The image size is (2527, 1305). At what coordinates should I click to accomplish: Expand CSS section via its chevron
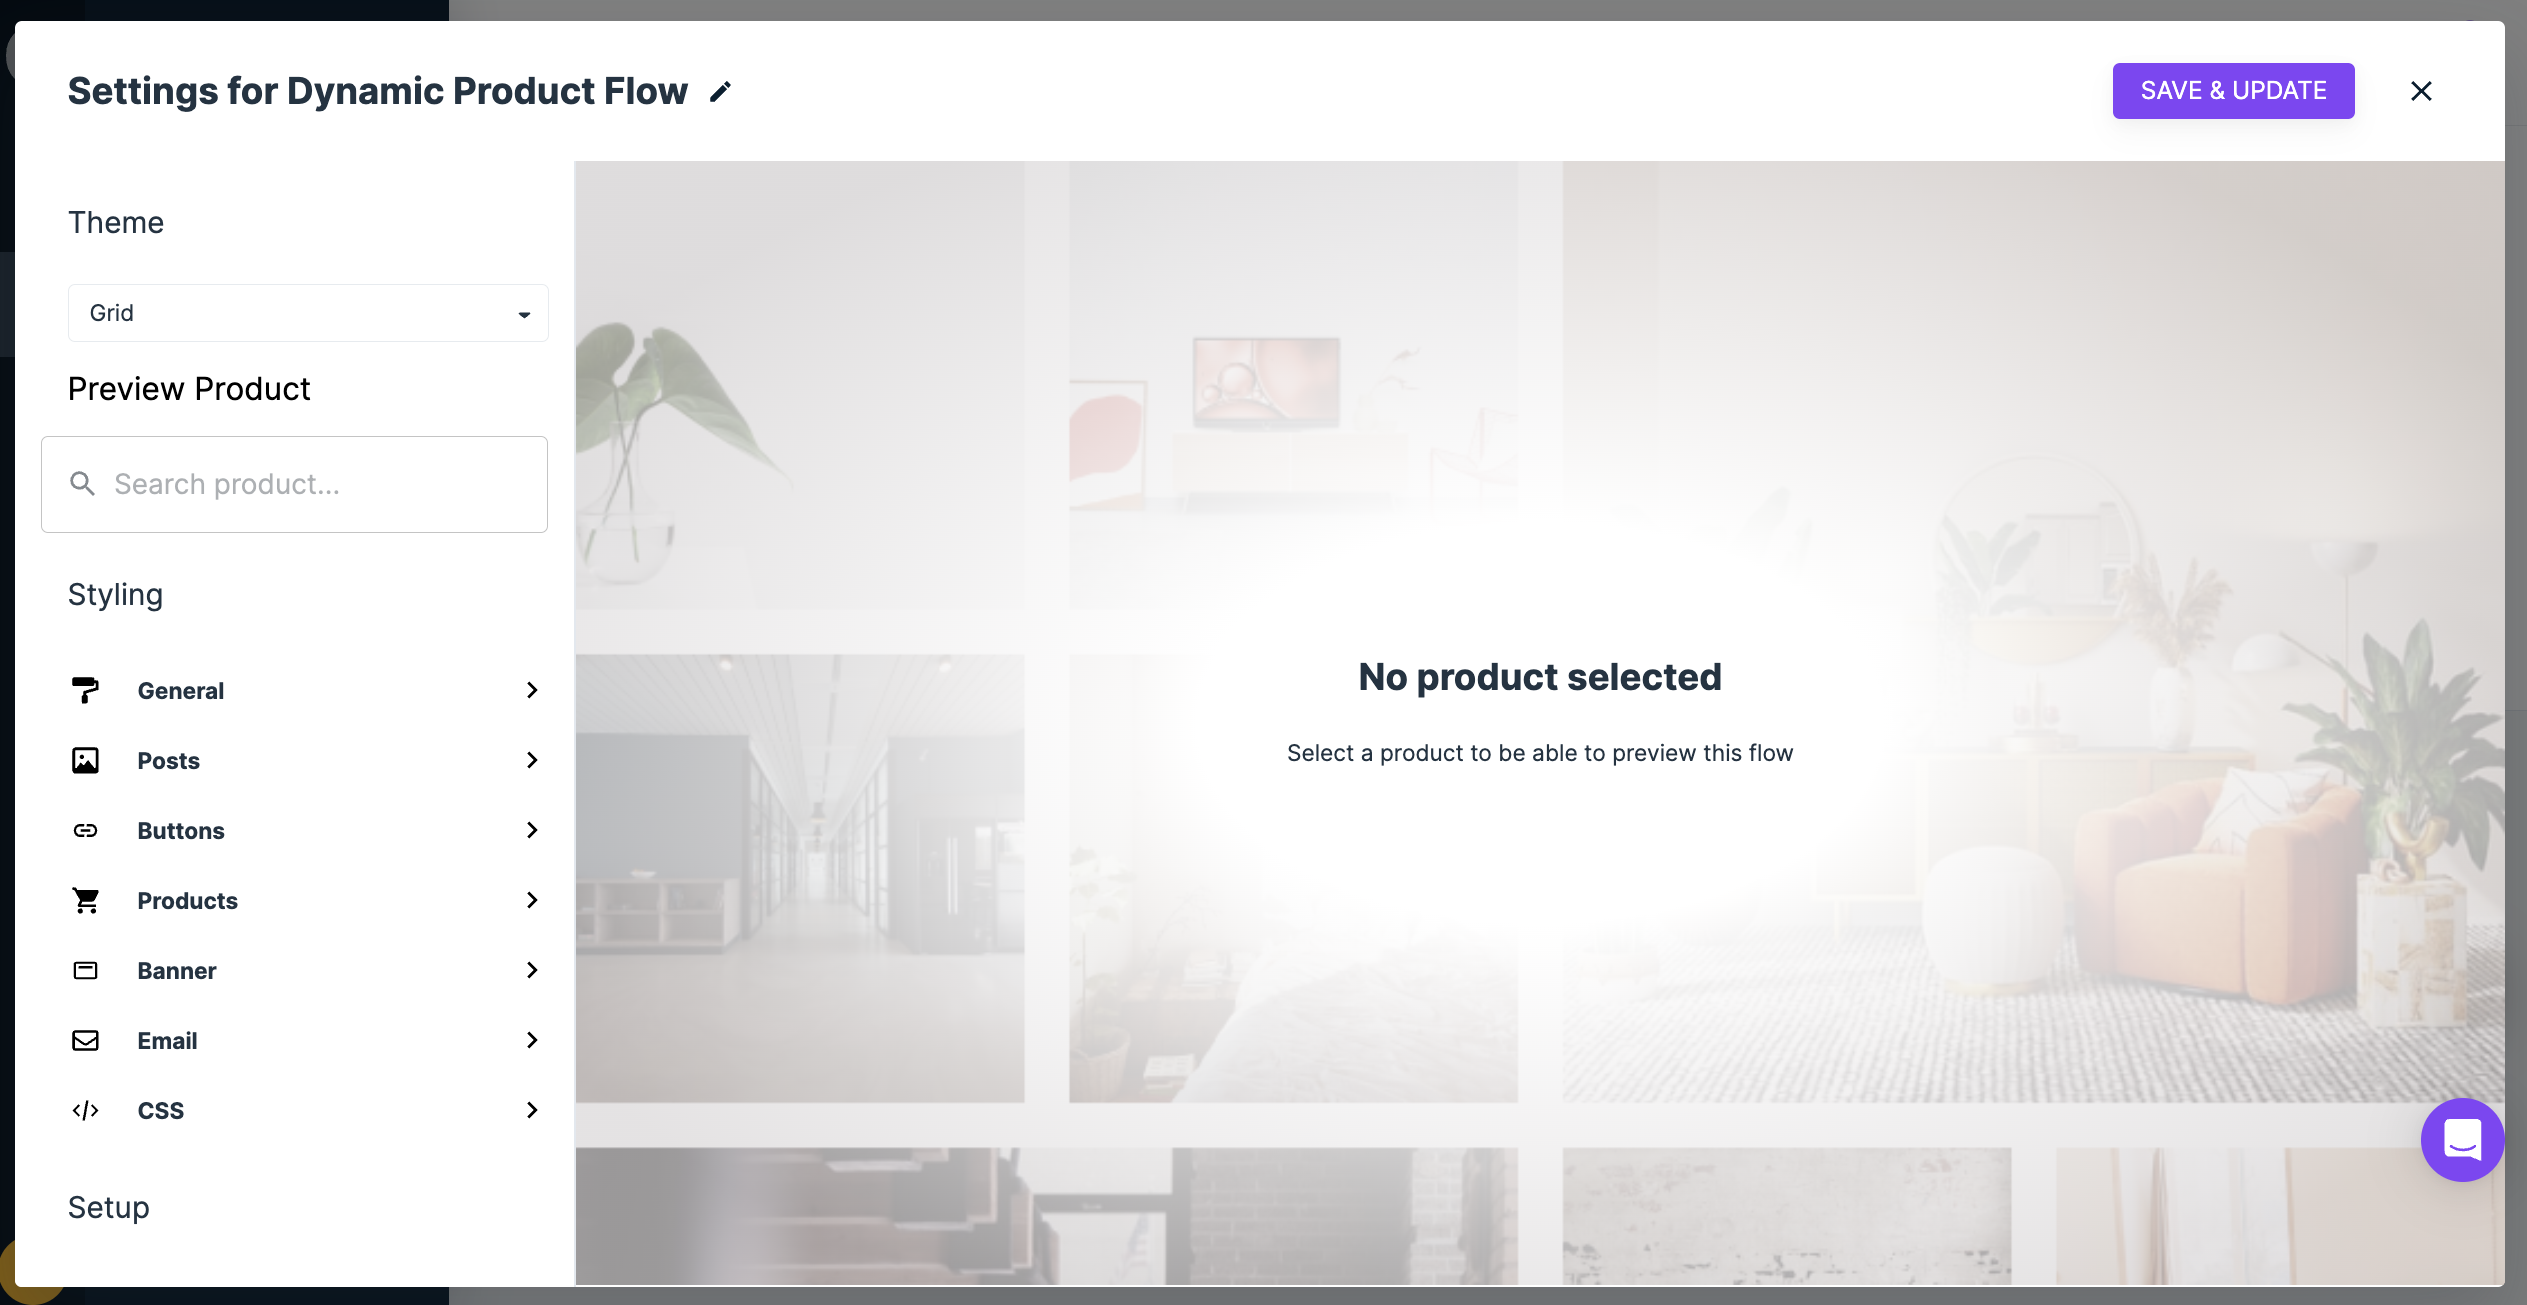tap(532, 1110)
